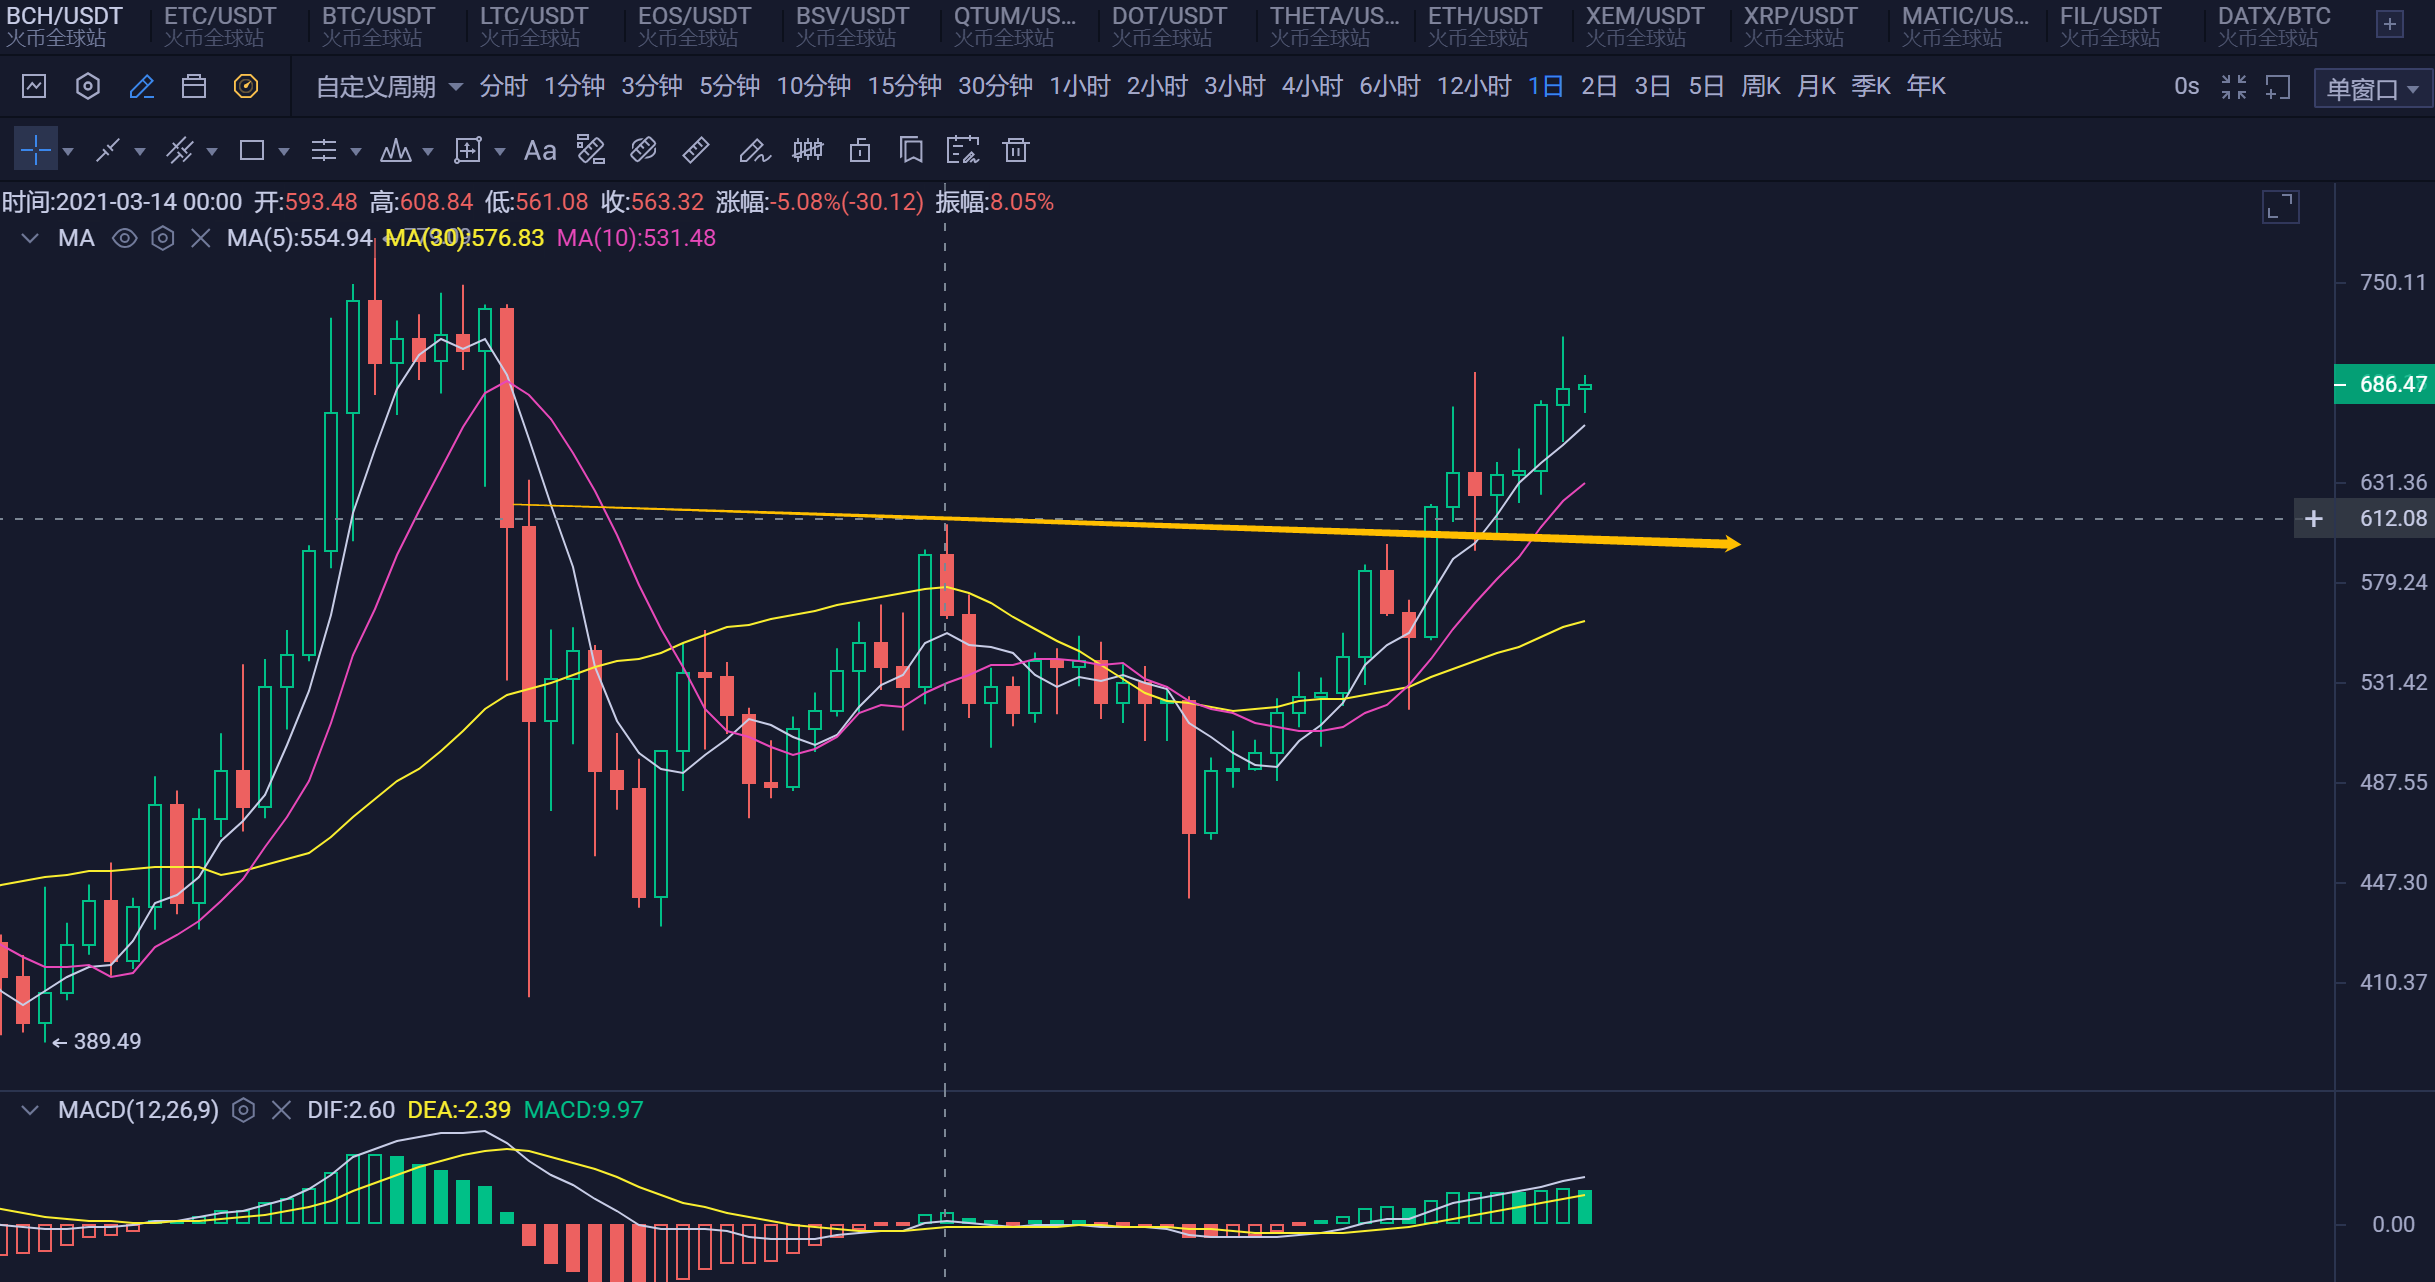
Task: Select the crosshair cursor tool
Action: tap(35, 150)
